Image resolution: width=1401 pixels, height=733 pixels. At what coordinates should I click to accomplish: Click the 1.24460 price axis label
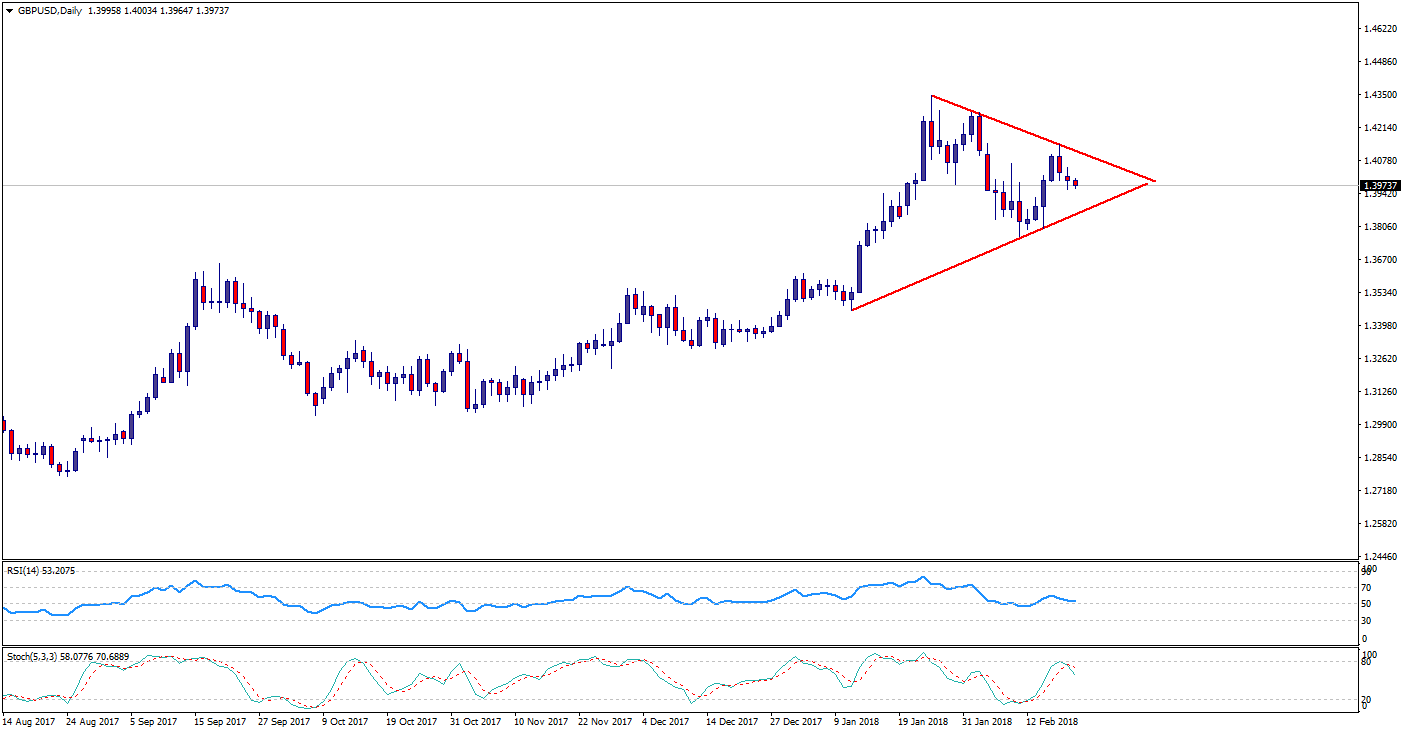1381,557
